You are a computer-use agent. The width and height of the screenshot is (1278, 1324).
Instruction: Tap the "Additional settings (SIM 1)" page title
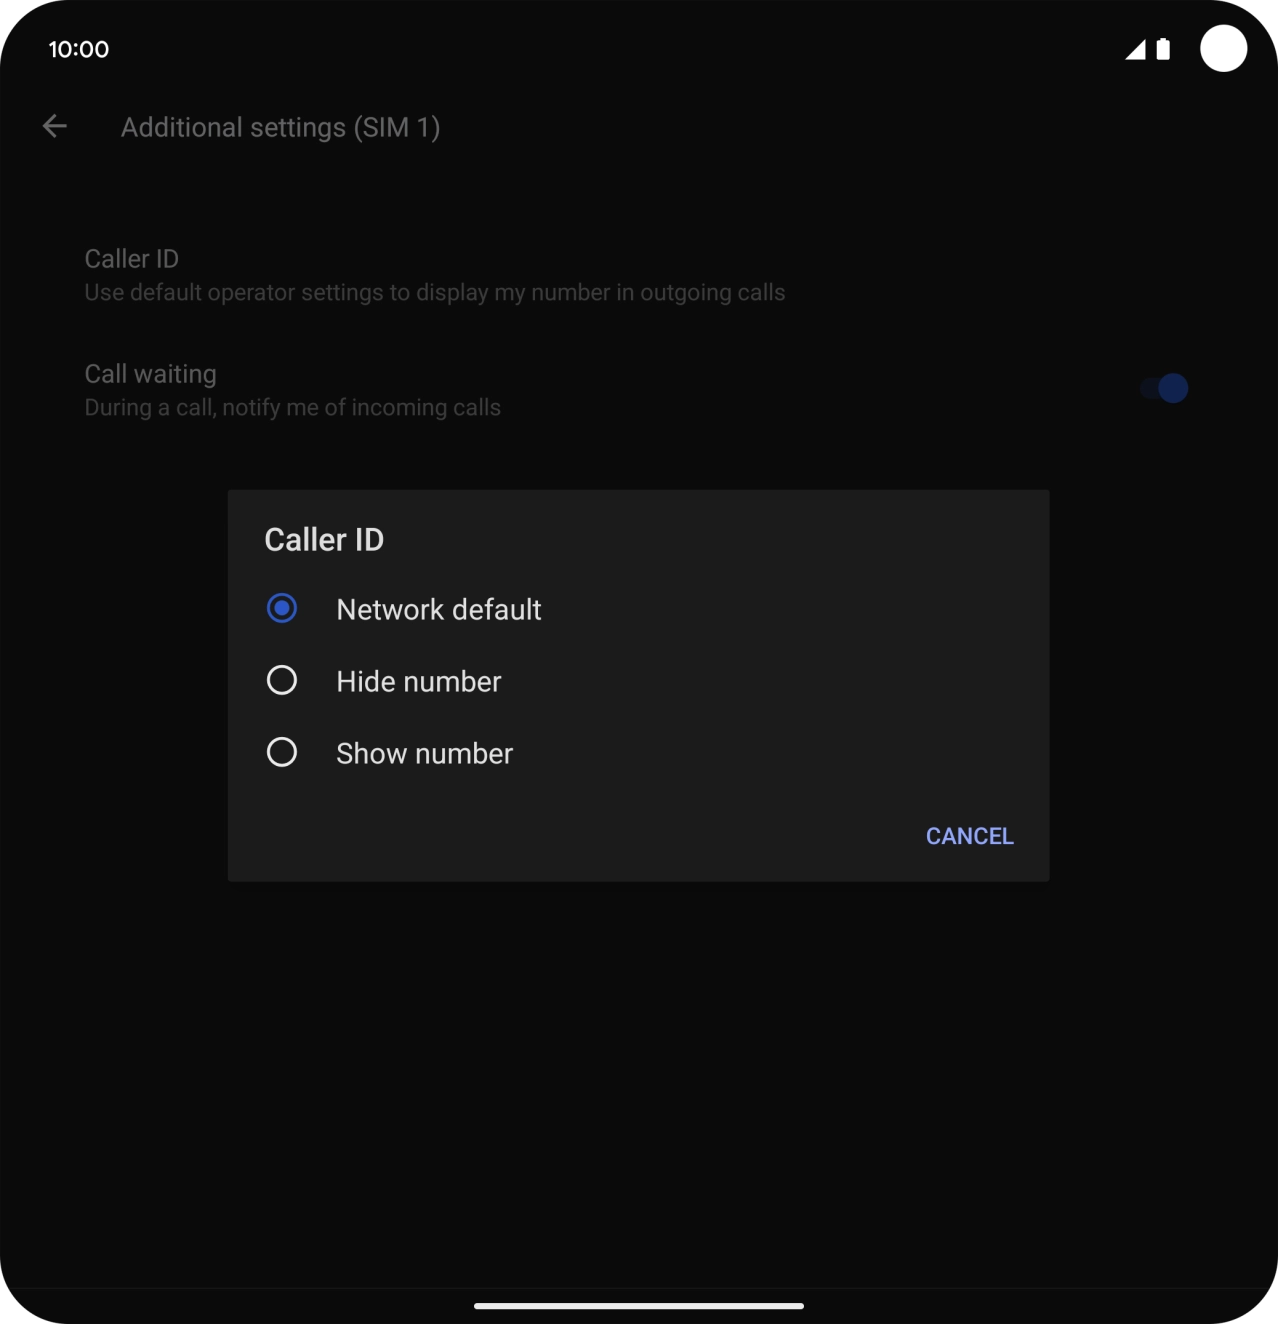pos(280,127)
